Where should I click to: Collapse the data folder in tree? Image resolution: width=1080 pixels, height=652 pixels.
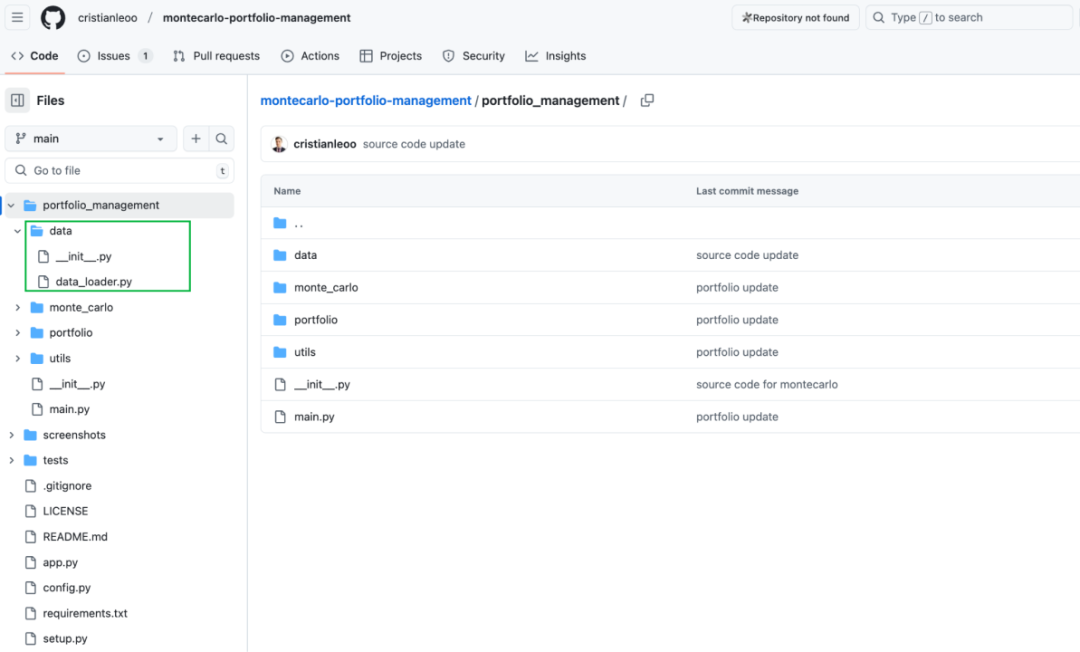click(x=18, y=231)
